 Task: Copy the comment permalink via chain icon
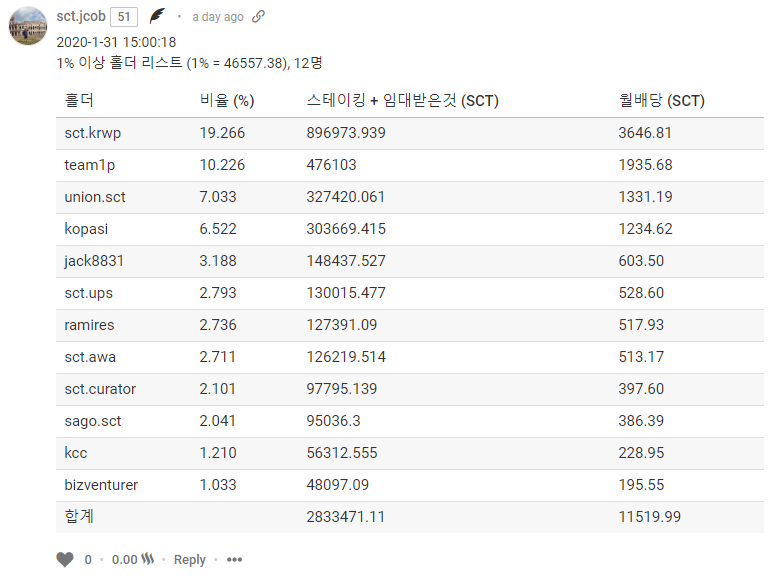[259, 17]
